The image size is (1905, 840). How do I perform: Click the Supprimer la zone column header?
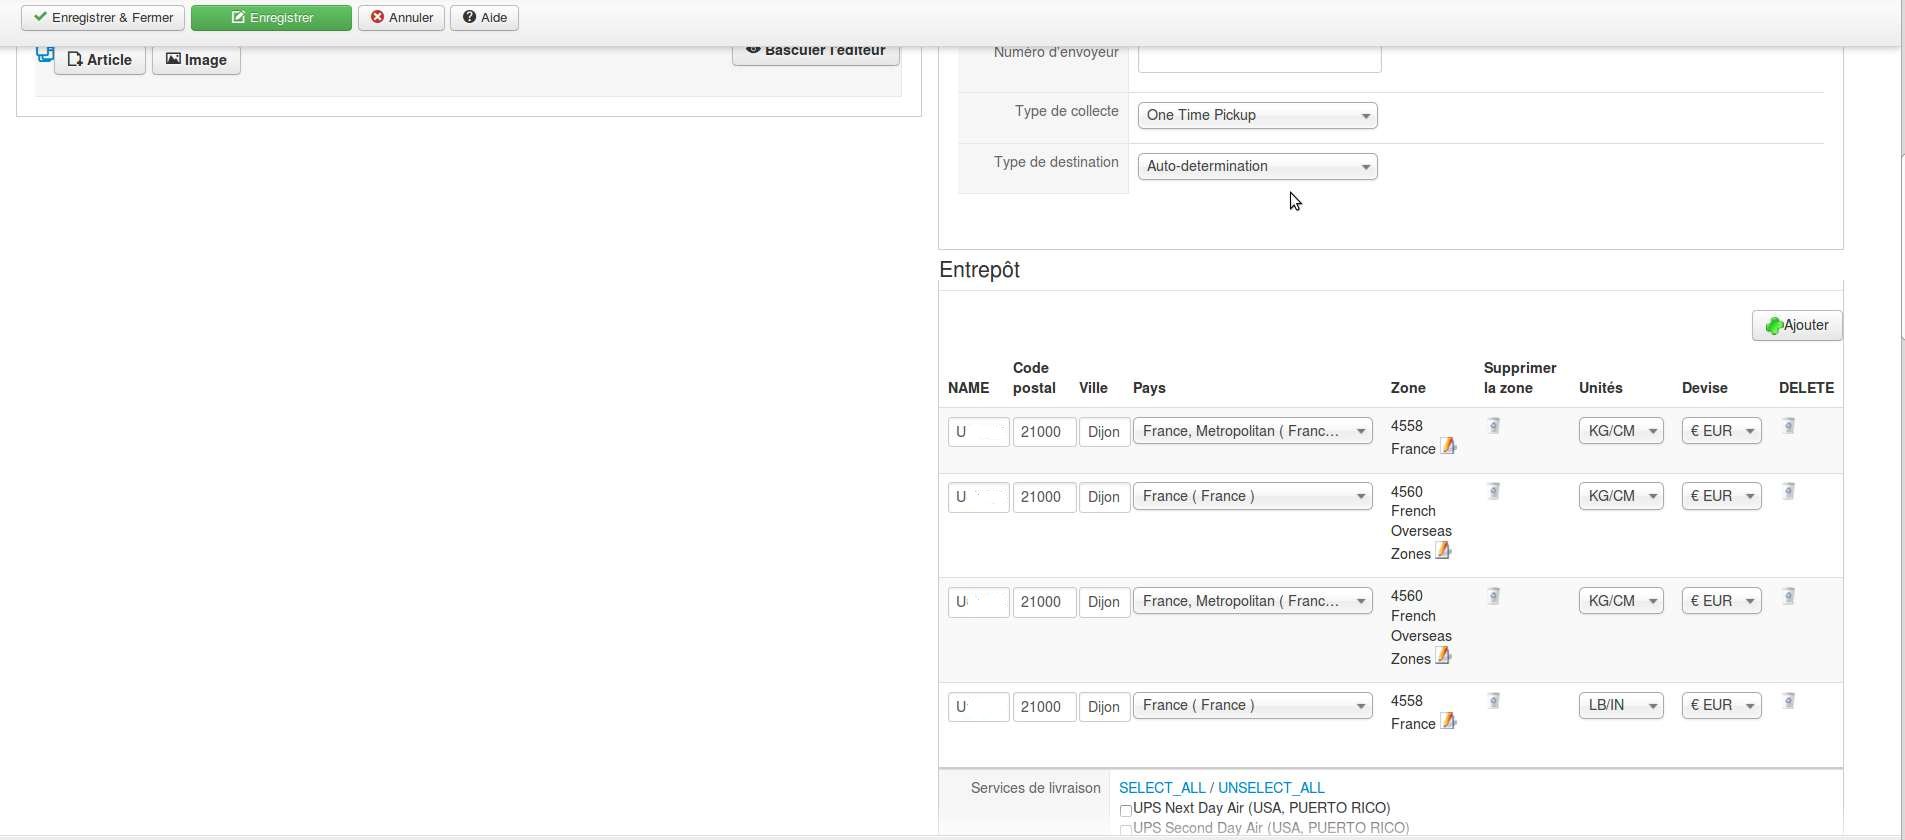1520,378
